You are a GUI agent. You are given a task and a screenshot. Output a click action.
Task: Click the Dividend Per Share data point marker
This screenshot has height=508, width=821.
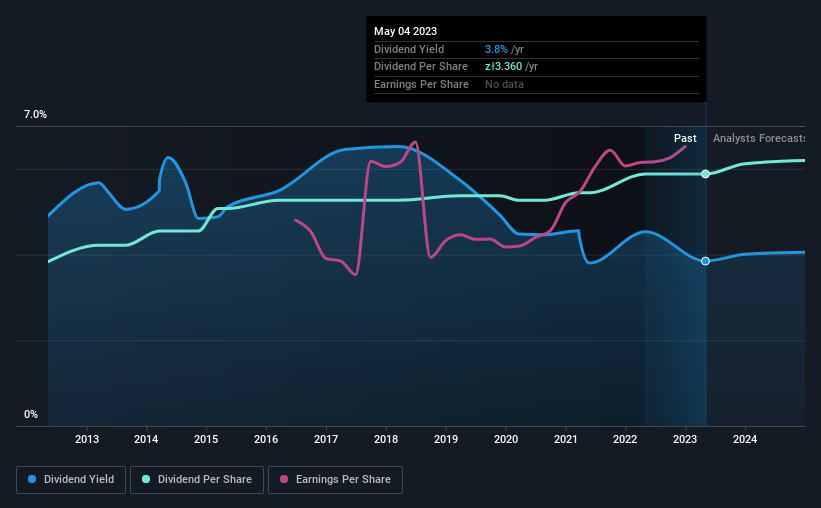pos(705,174)
